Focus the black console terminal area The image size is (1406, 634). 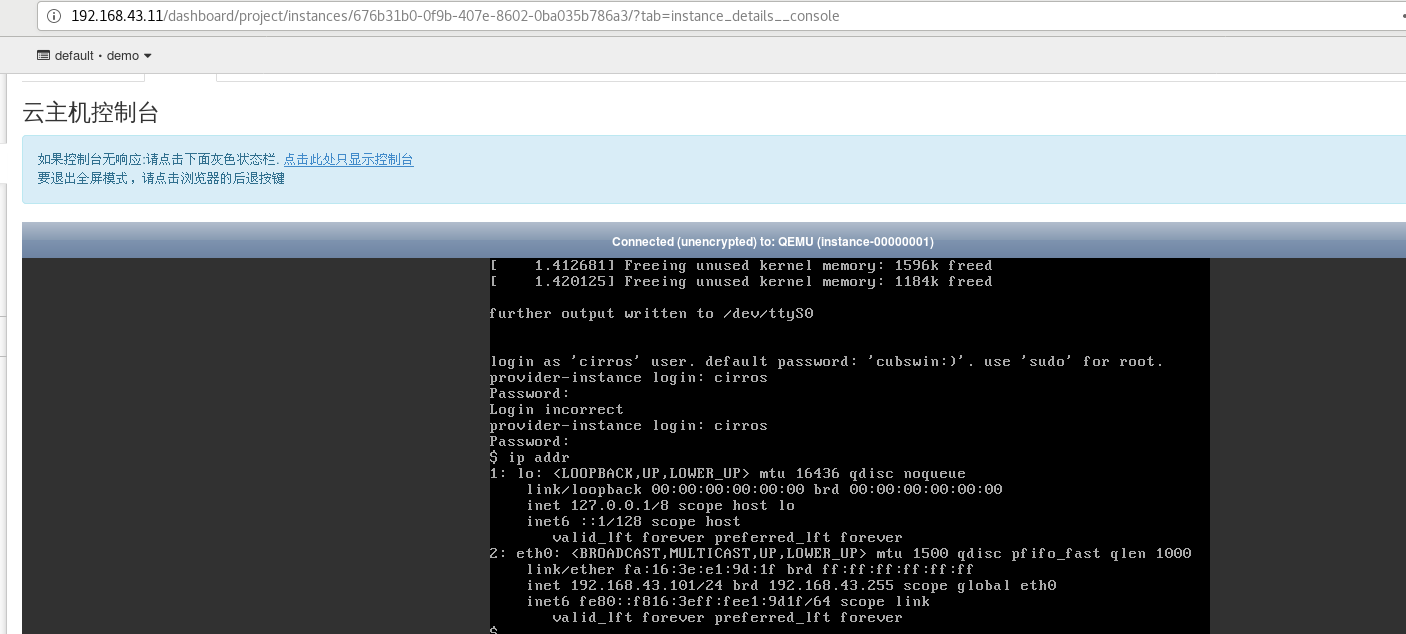[x=850, y=450]
